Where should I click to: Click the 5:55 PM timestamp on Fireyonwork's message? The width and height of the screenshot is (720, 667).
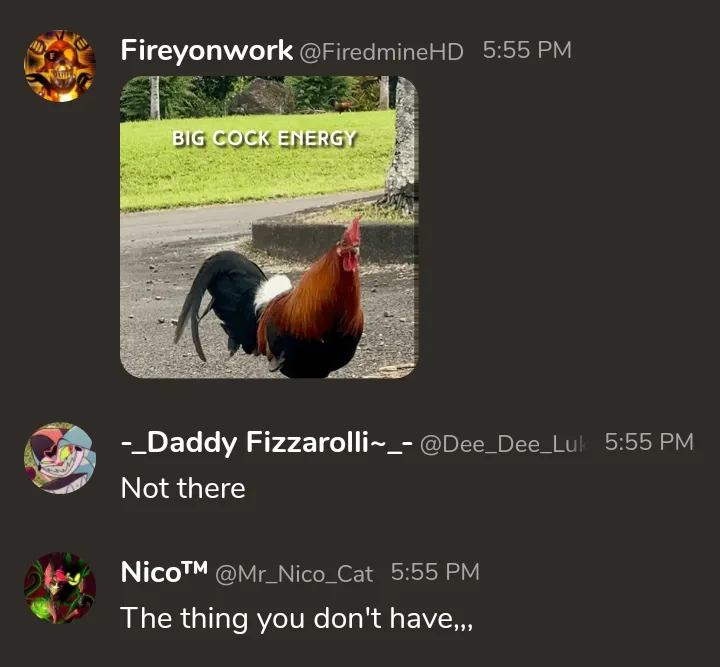[527, 50]
